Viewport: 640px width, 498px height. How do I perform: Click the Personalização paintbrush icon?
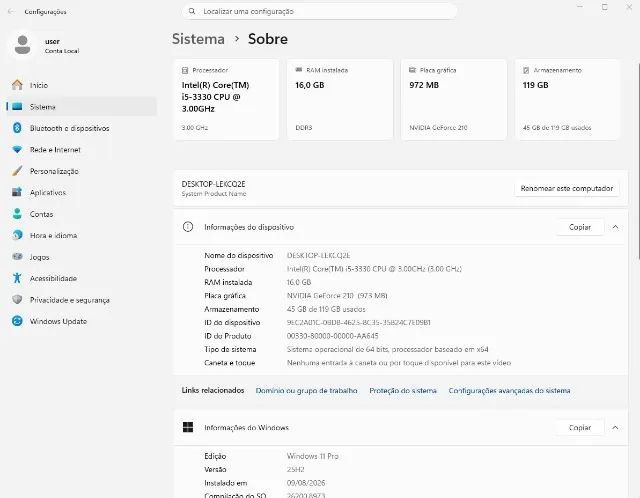17,171
